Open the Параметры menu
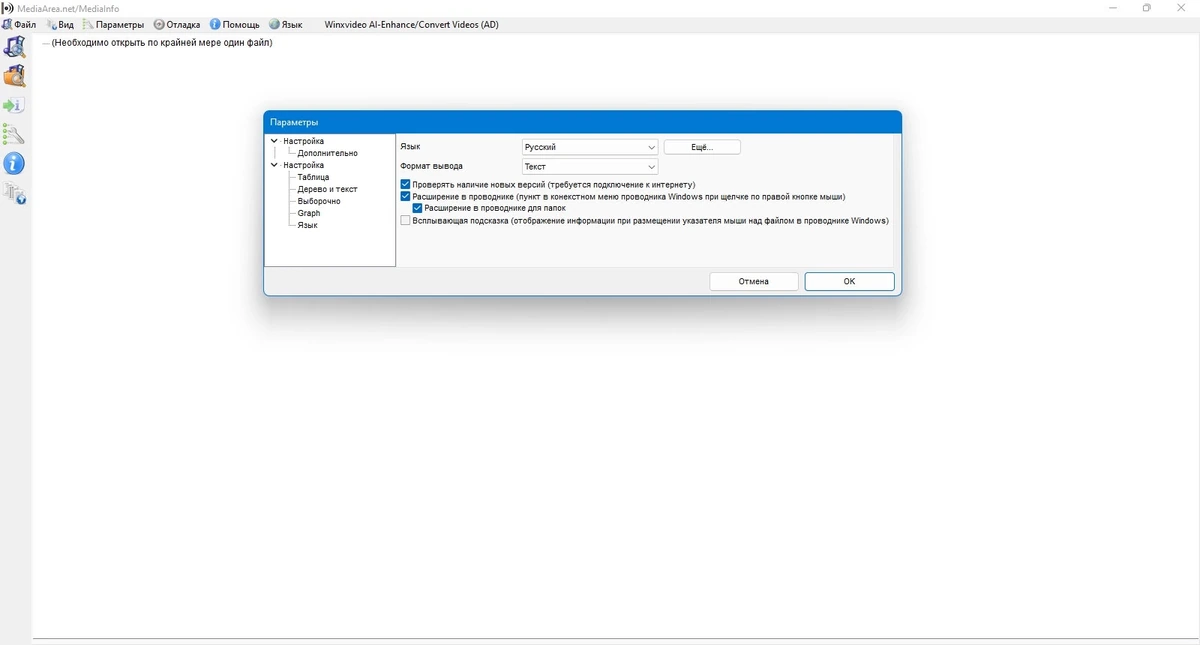 pyautogui.click(x=113, y=24)
